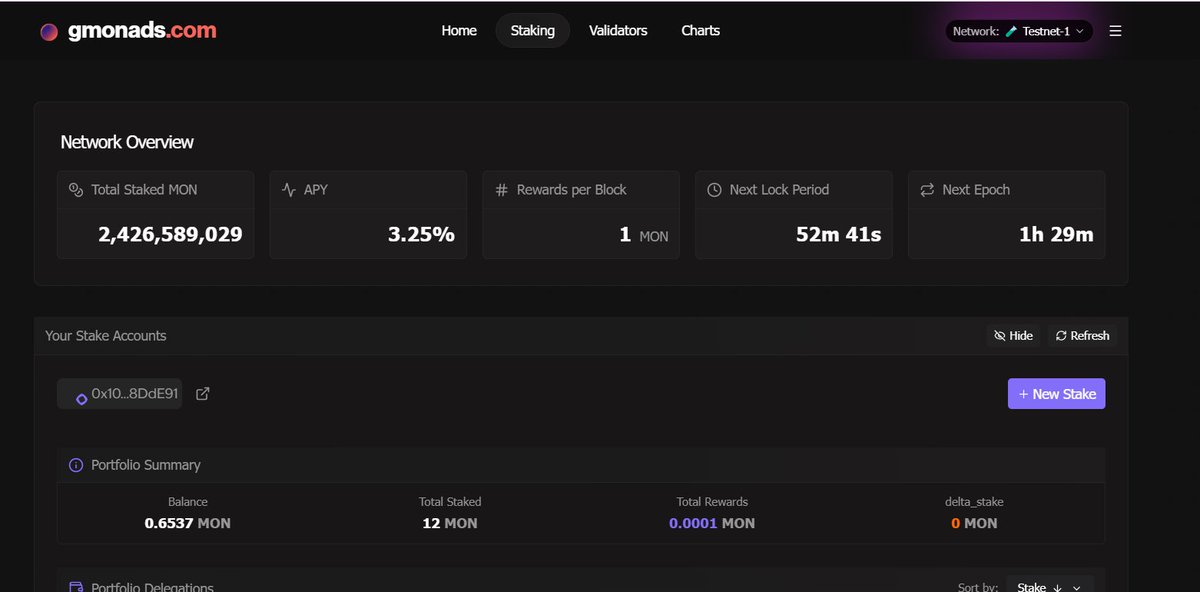The image size is (1200, 592).
Task: Open the Sort by Stake dropdown
Action: 1050,587
